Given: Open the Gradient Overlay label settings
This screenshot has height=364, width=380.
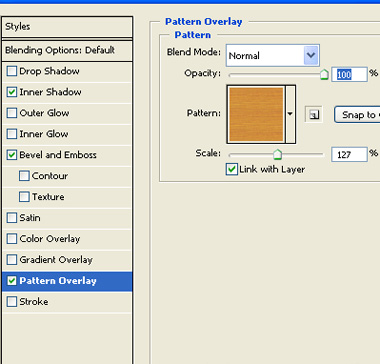Looking at the screenshot, I should click(x=56, y=260).
